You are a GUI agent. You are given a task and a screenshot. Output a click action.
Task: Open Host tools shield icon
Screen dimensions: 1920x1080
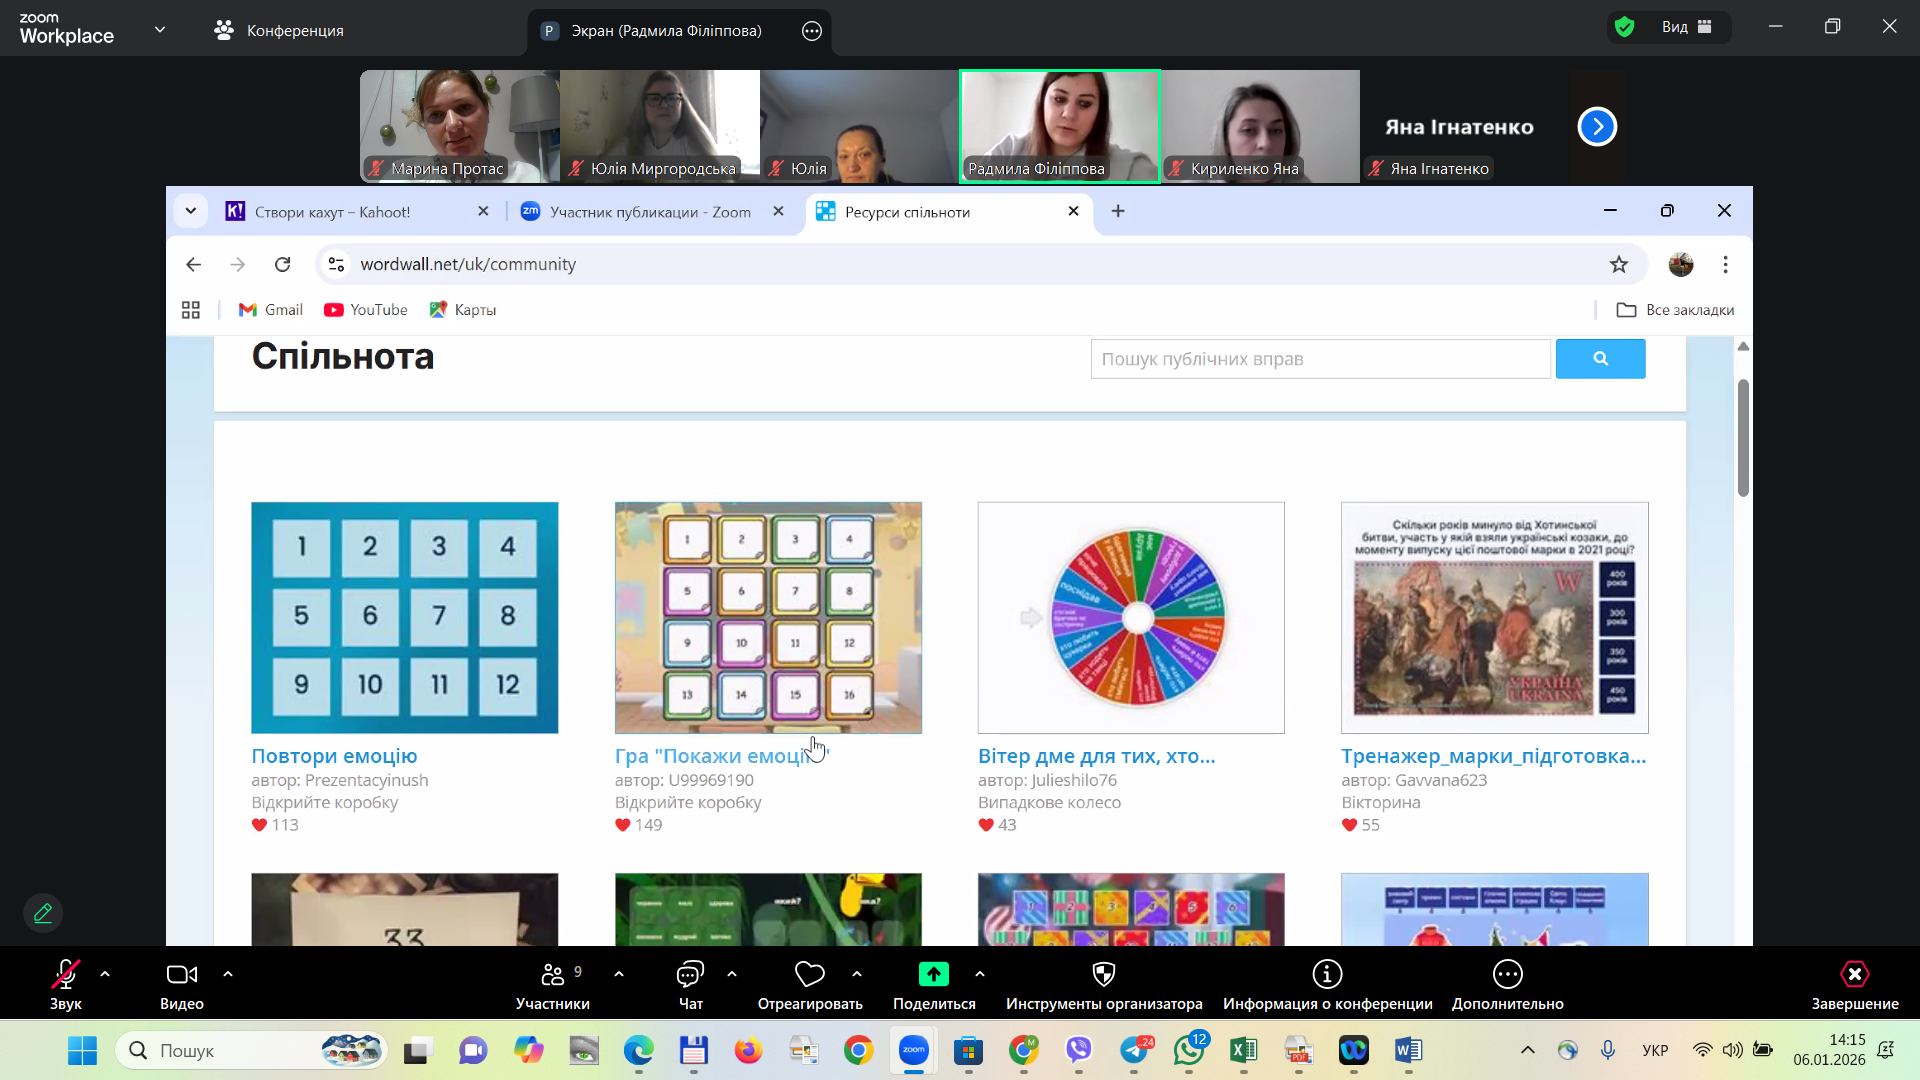1104,975
